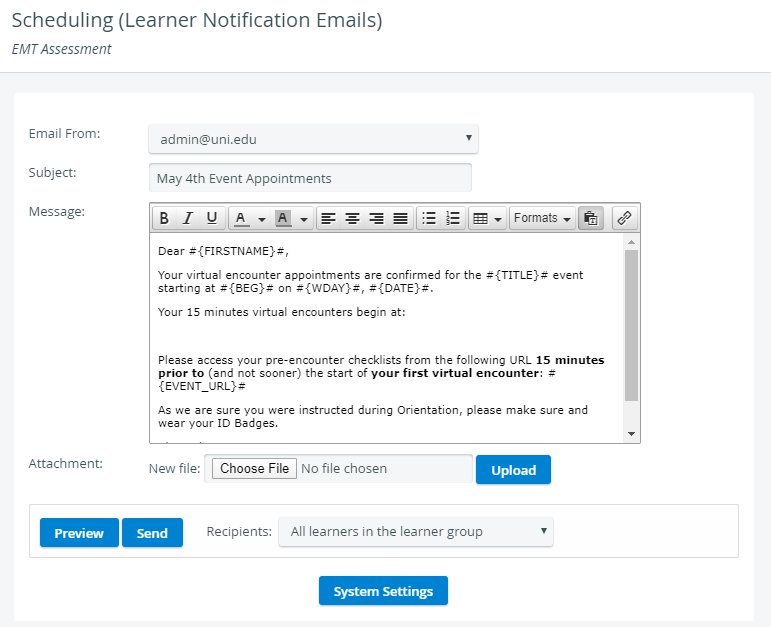The image size is (771, 627).
Task: Align message text to the left
Action: tap(328, 218)
